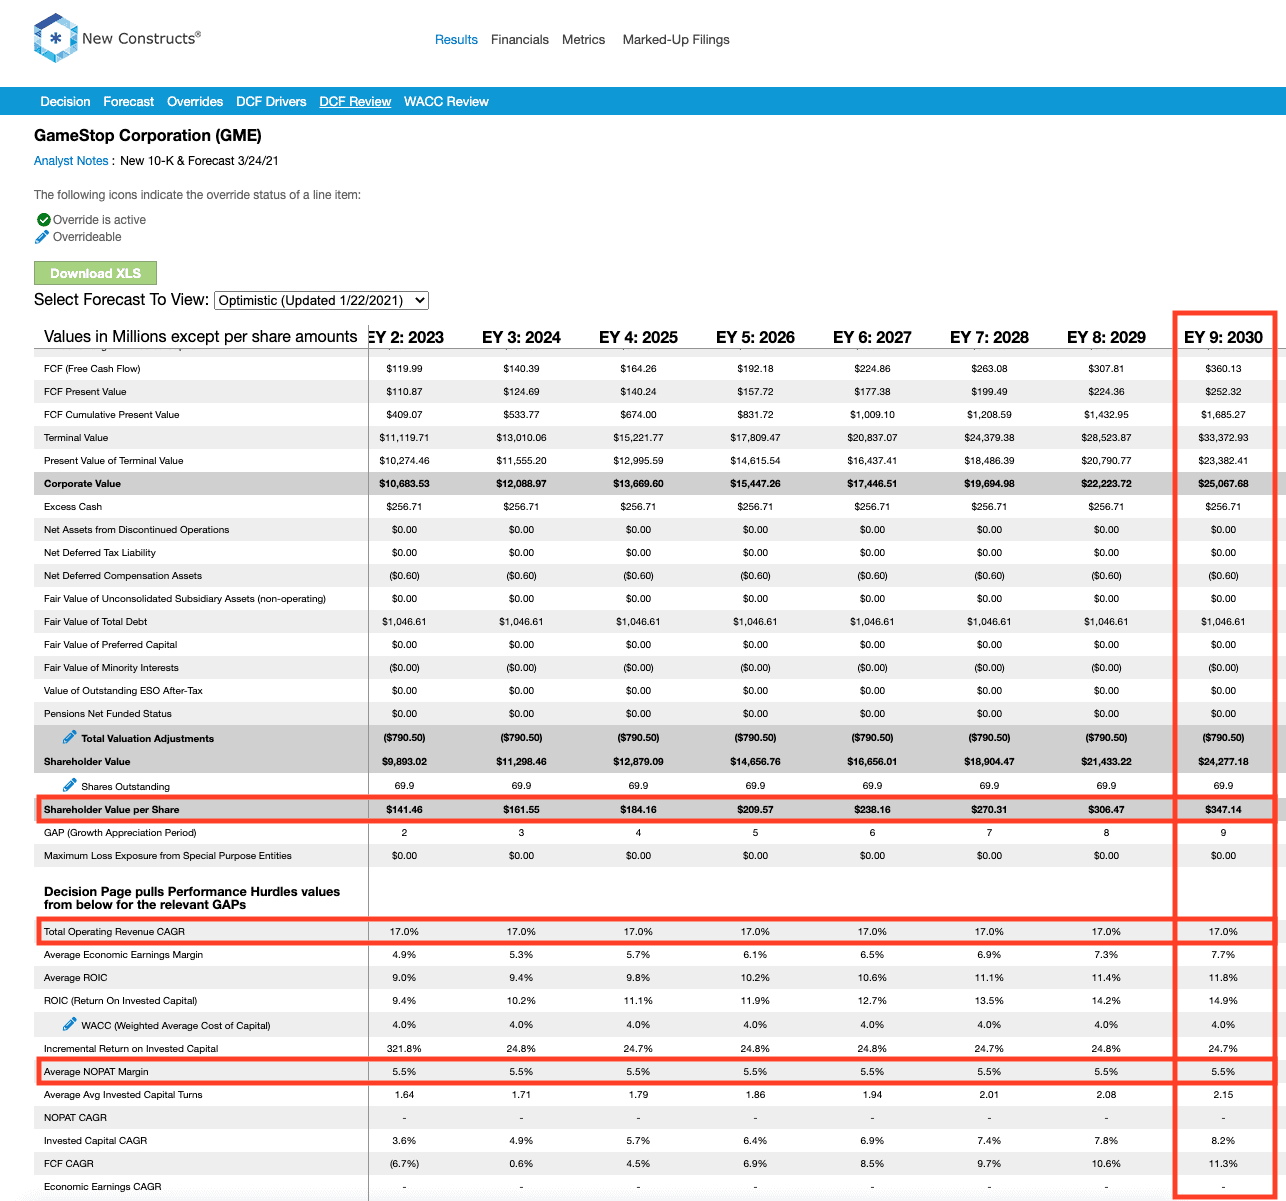This screenshot has height=1201, width=1286.
Task: Click GameStop Corporation (GME) heading
Action: point(148,136)
